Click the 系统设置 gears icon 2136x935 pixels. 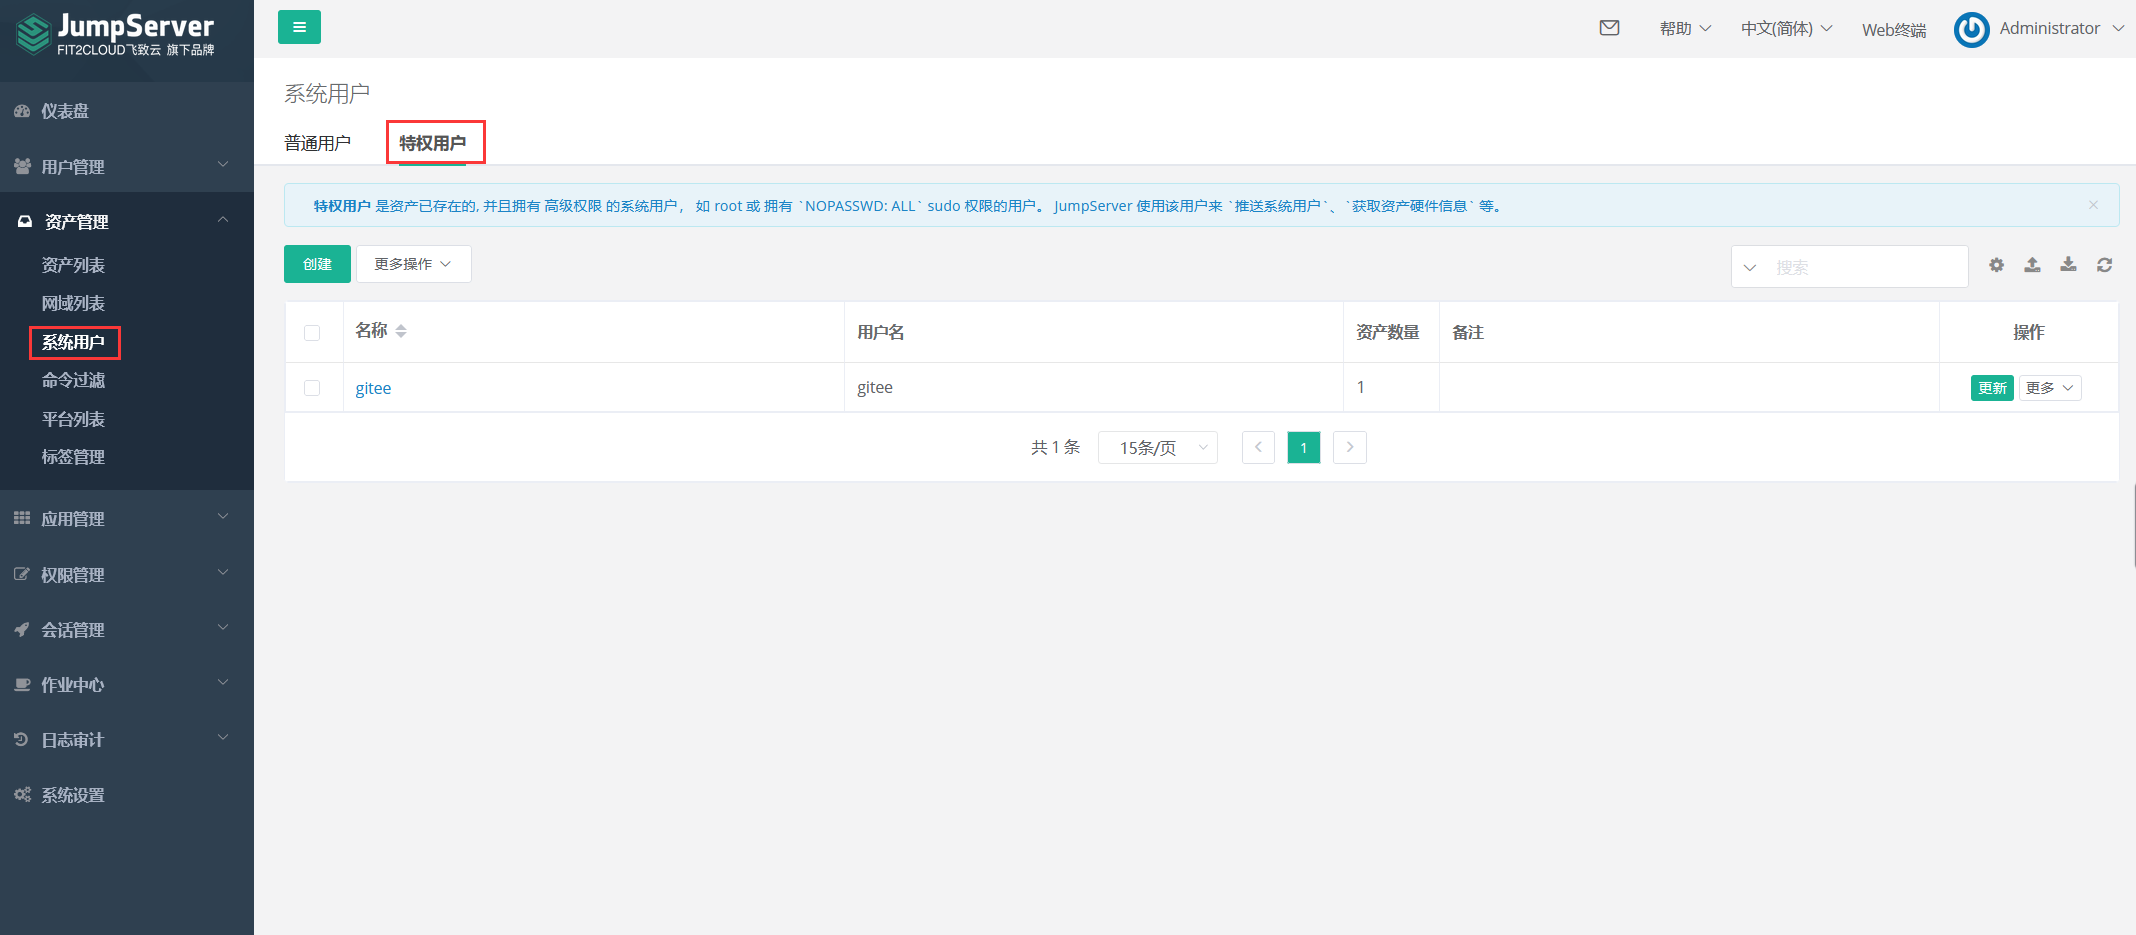tap(22, 794)
